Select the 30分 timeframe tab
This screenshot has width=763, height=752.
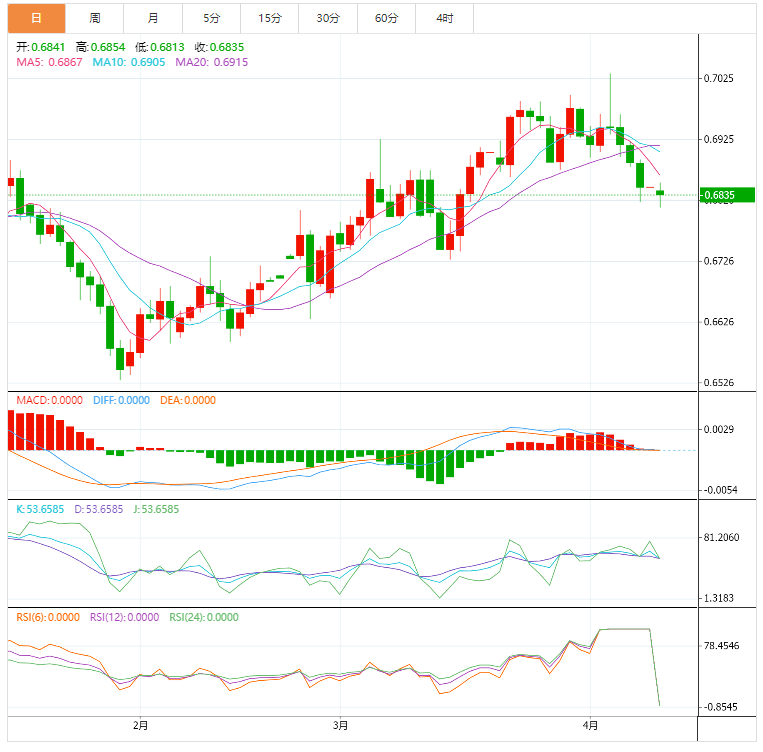click(x=327, y=18)
